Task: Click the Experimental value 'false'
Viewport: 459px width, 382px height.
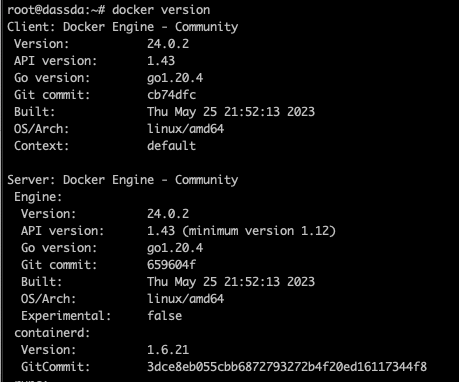Action: tap(165, 316)
